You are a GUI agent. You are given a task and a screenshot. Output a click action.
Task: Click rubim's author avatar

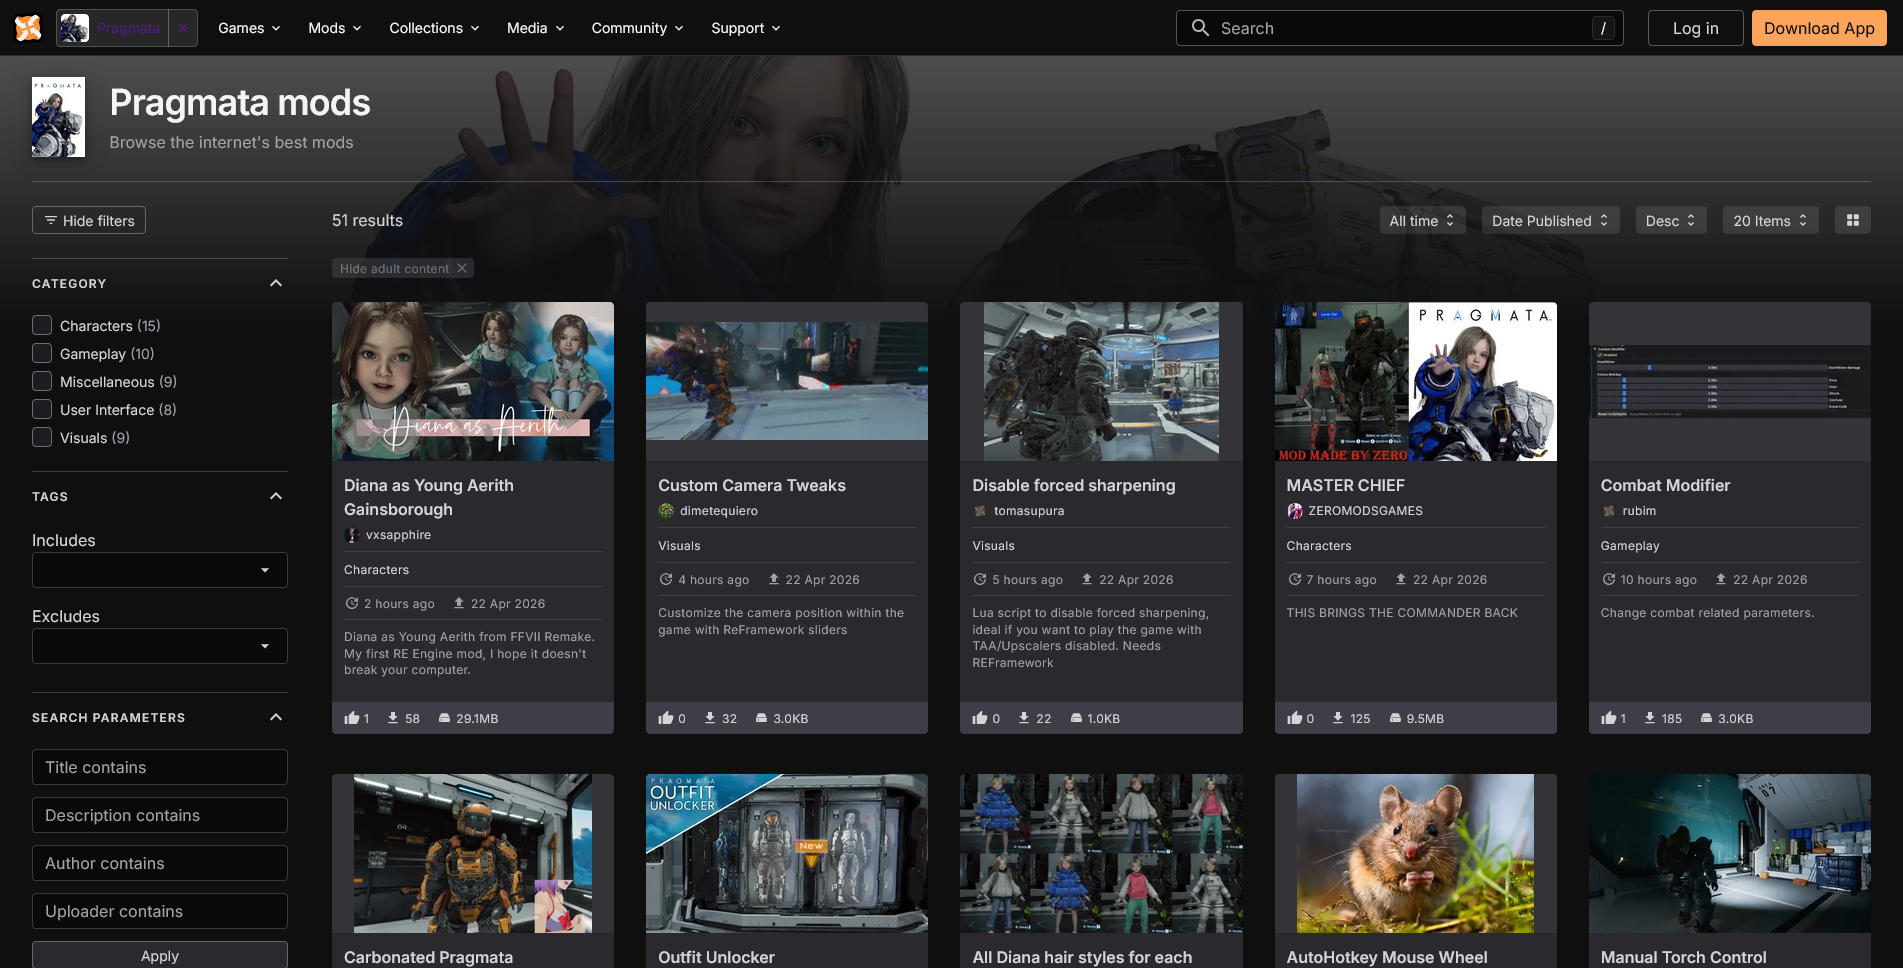[x=1609, y=511]
